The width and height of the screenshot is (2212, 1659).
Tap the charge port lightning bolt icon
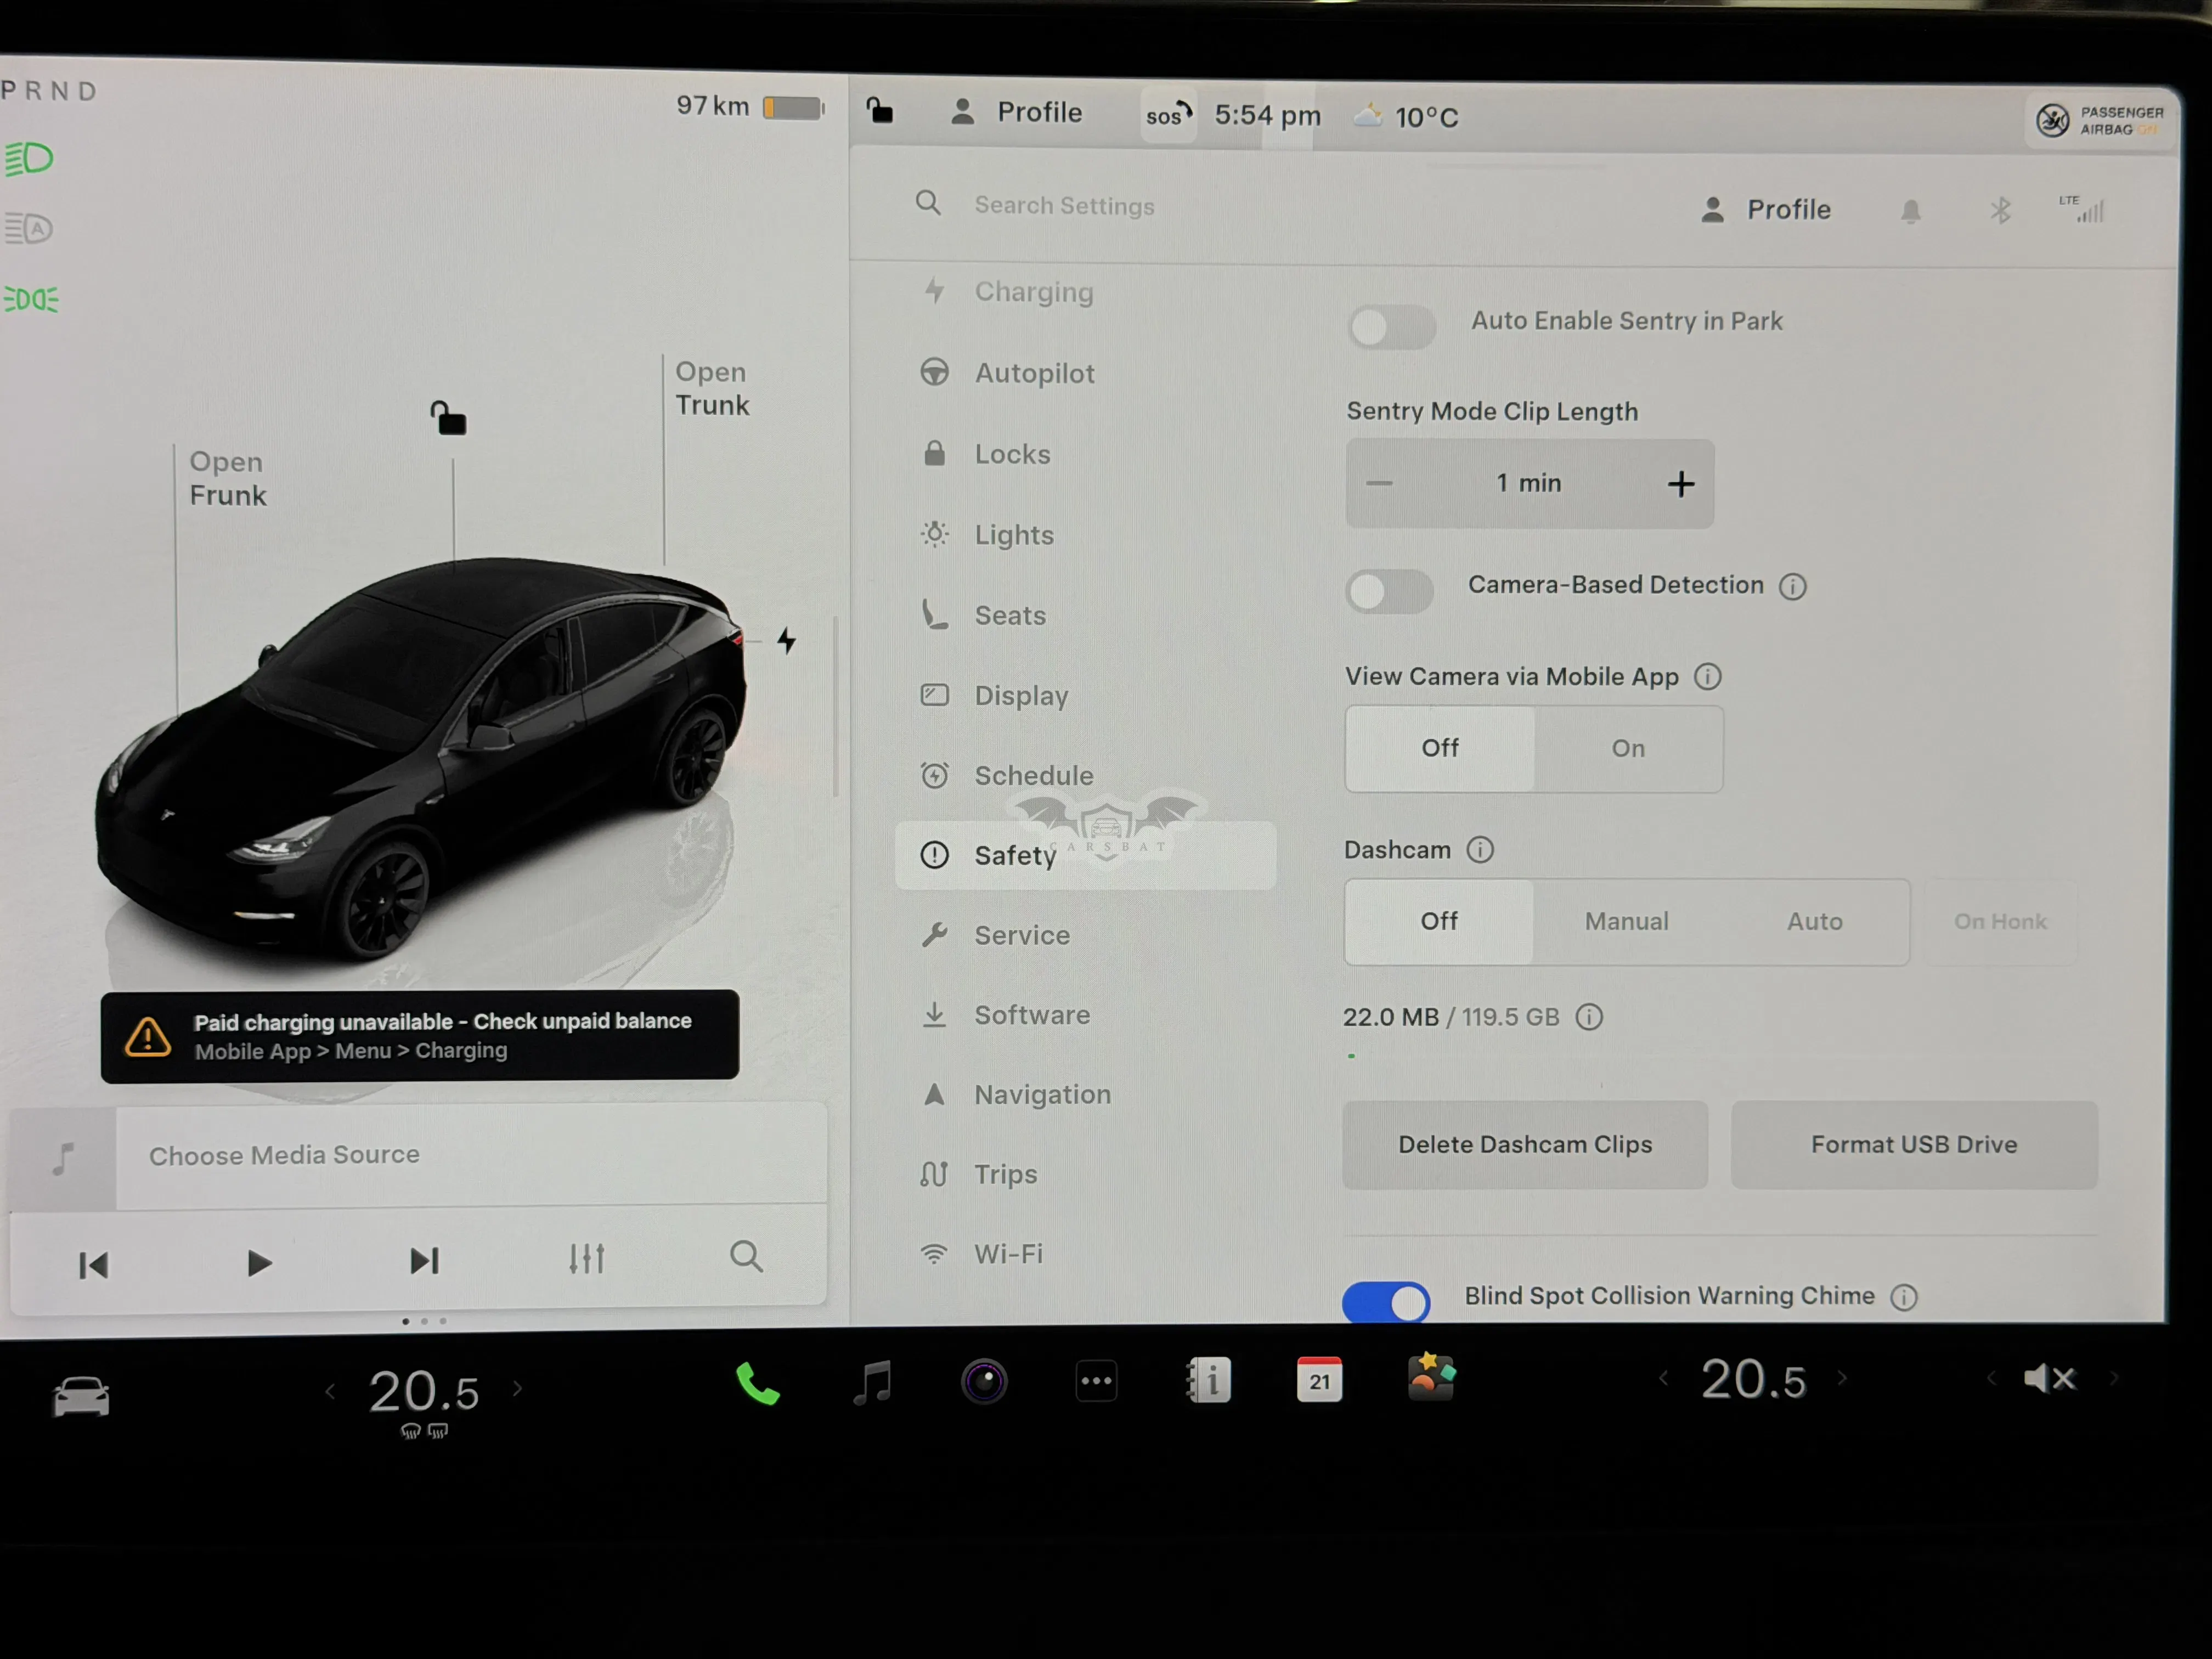(x=787, y=640)
